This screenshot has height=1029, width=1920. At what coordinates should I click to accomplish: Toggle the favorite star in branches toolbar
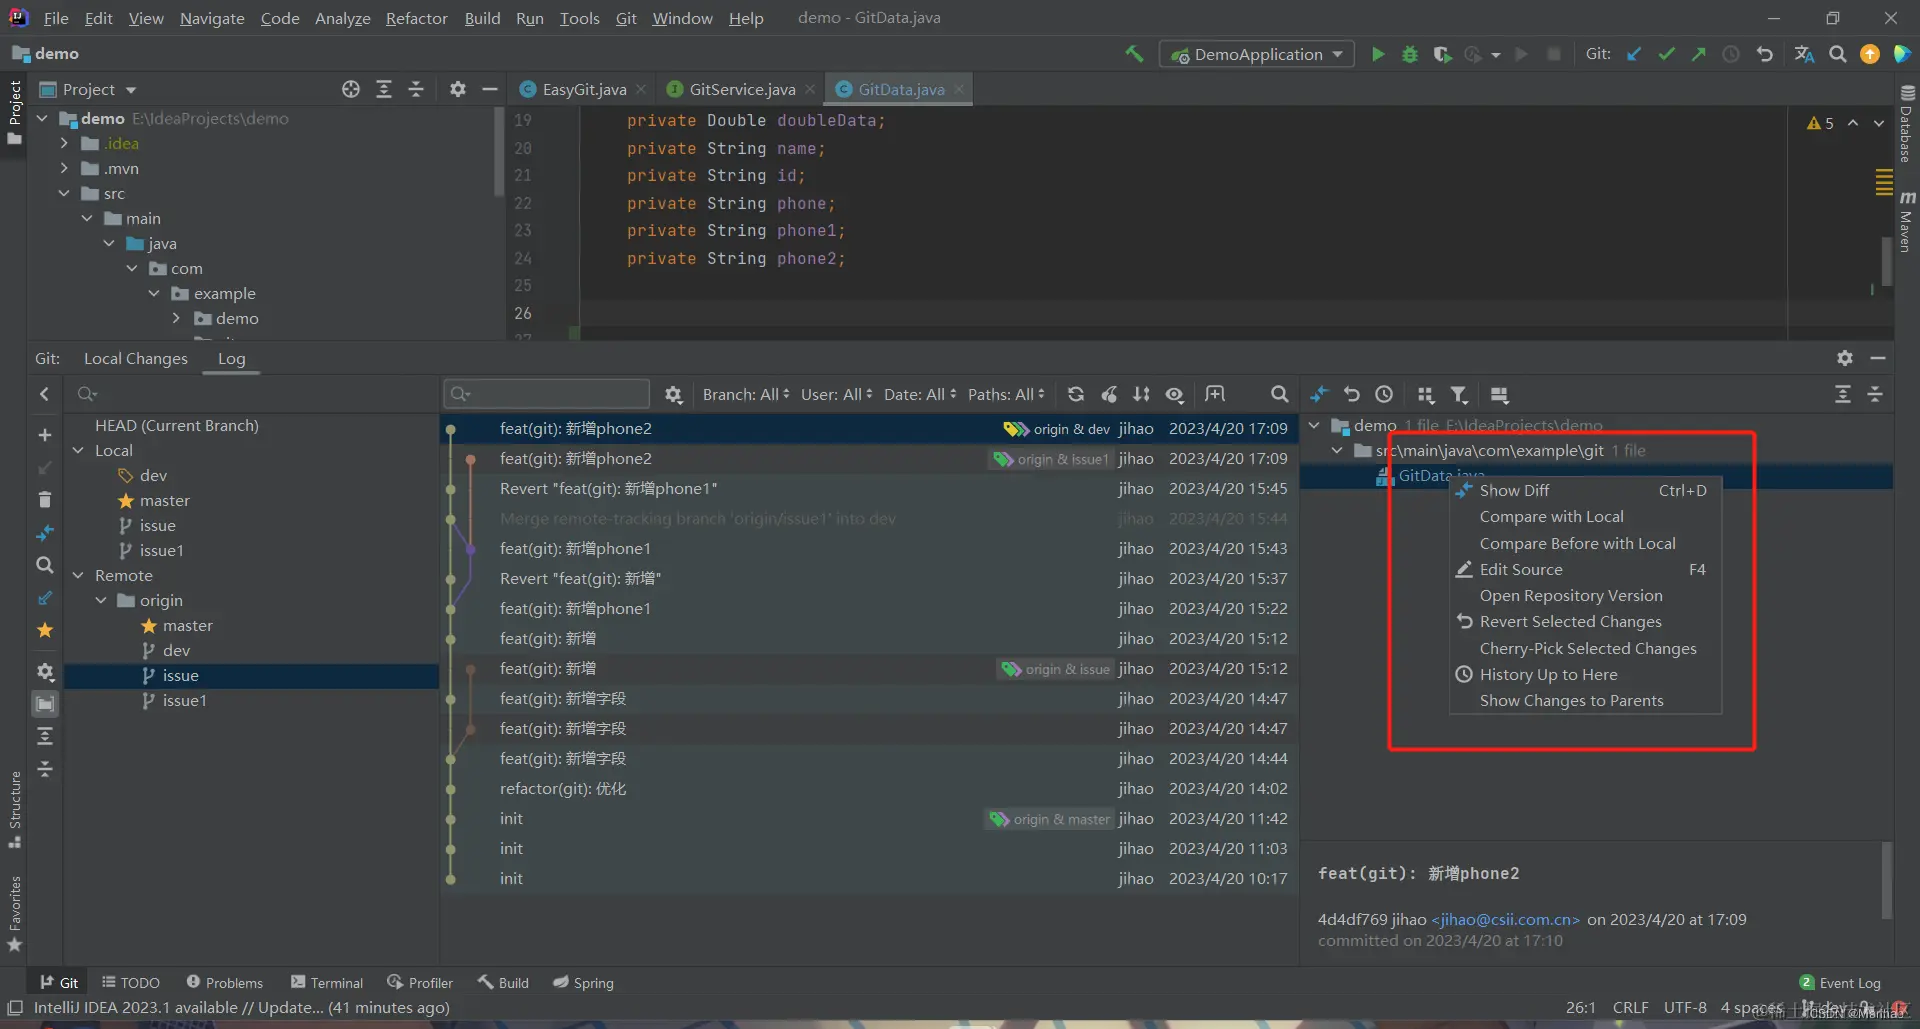coord(45,630)
